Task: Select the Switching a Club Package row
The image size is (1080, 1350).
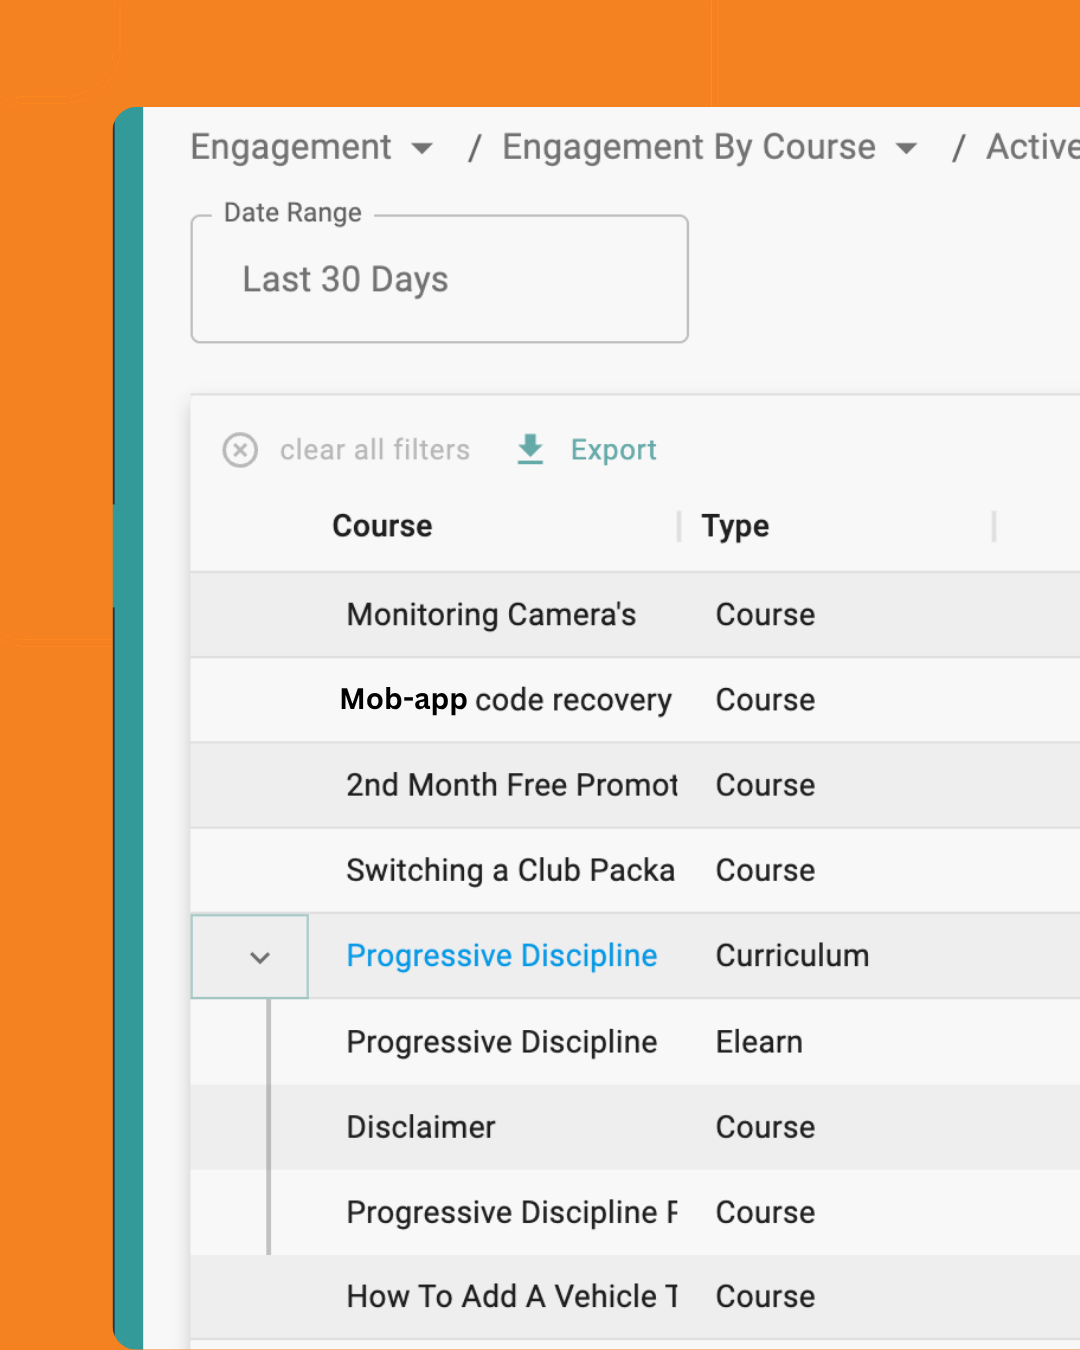Action: 510,870
